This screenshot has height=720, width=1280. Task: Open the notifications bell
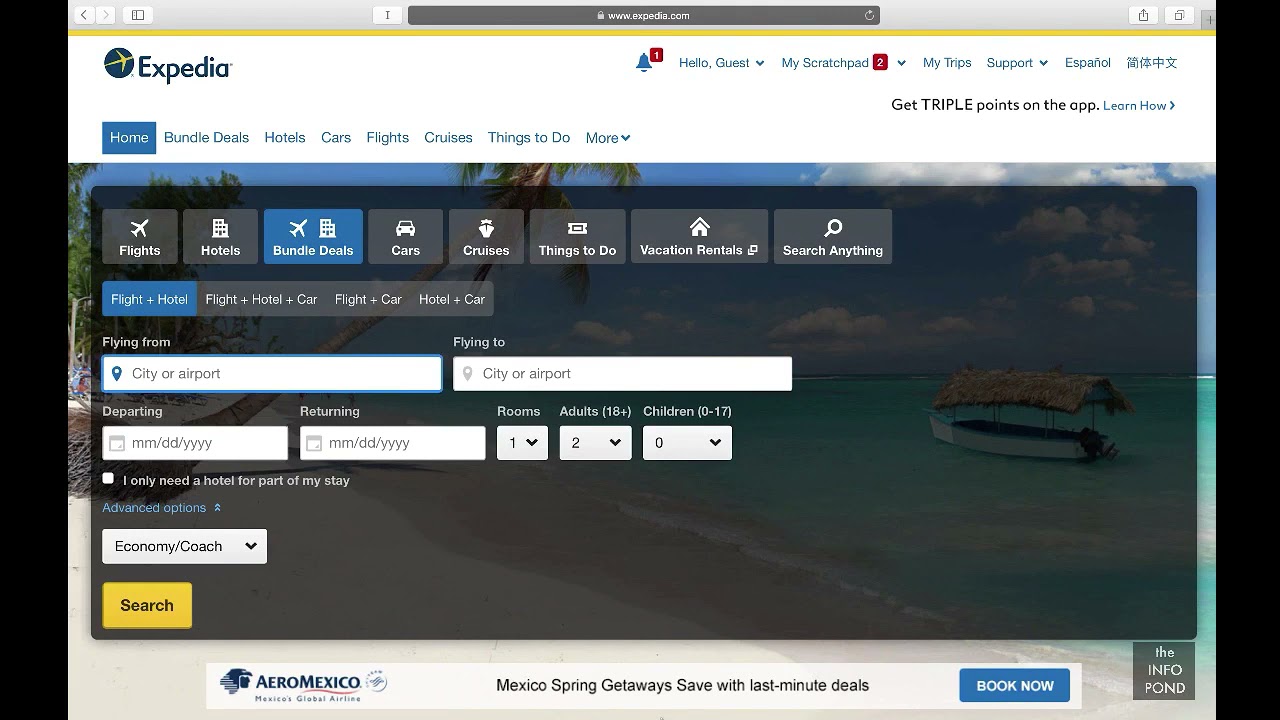[644, 62]
